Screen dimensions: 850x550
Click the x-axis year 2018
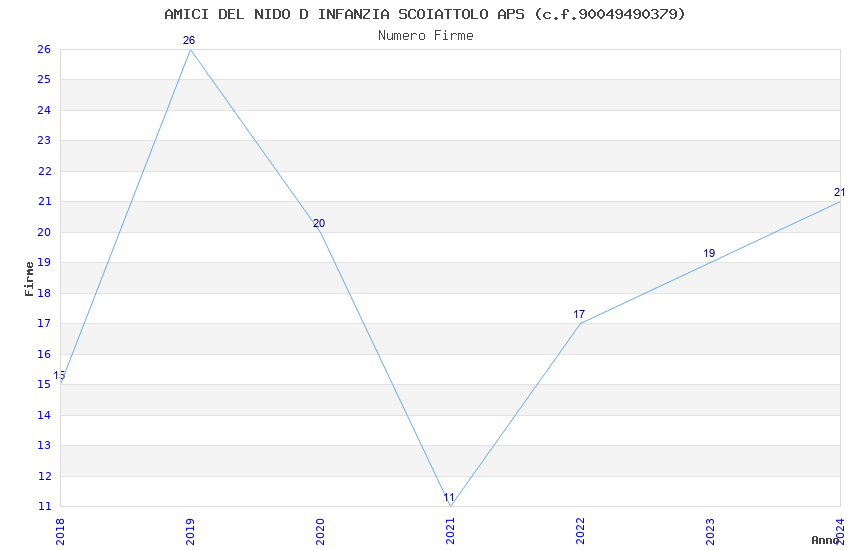pyautogui.click(x=60, y=532)
